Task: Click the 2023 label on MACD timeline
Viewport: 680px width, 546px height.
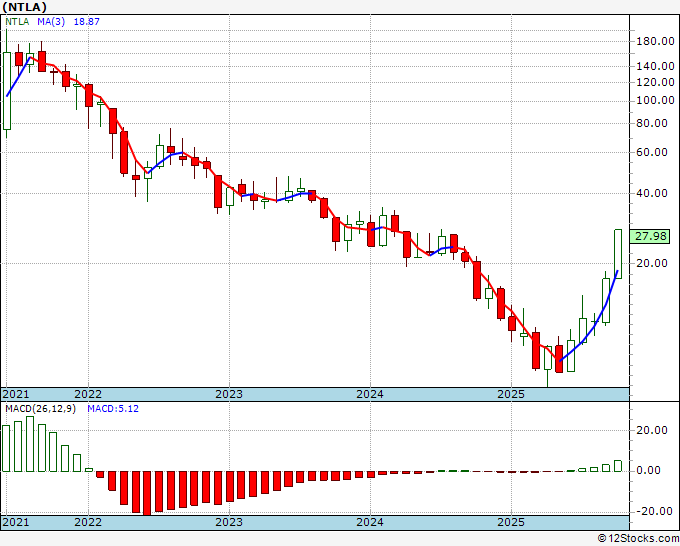Action: (229, 522)
